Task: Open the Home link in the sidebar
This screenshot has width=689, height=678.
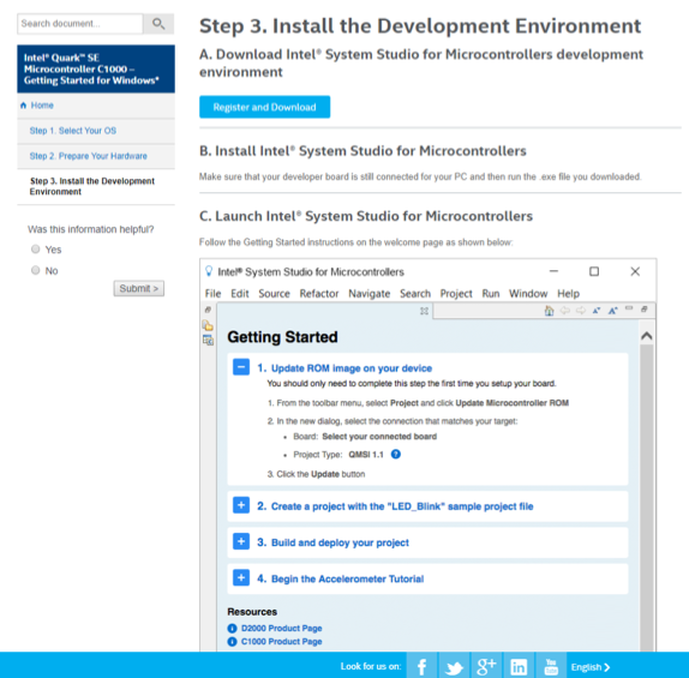Action: point(42,105)
